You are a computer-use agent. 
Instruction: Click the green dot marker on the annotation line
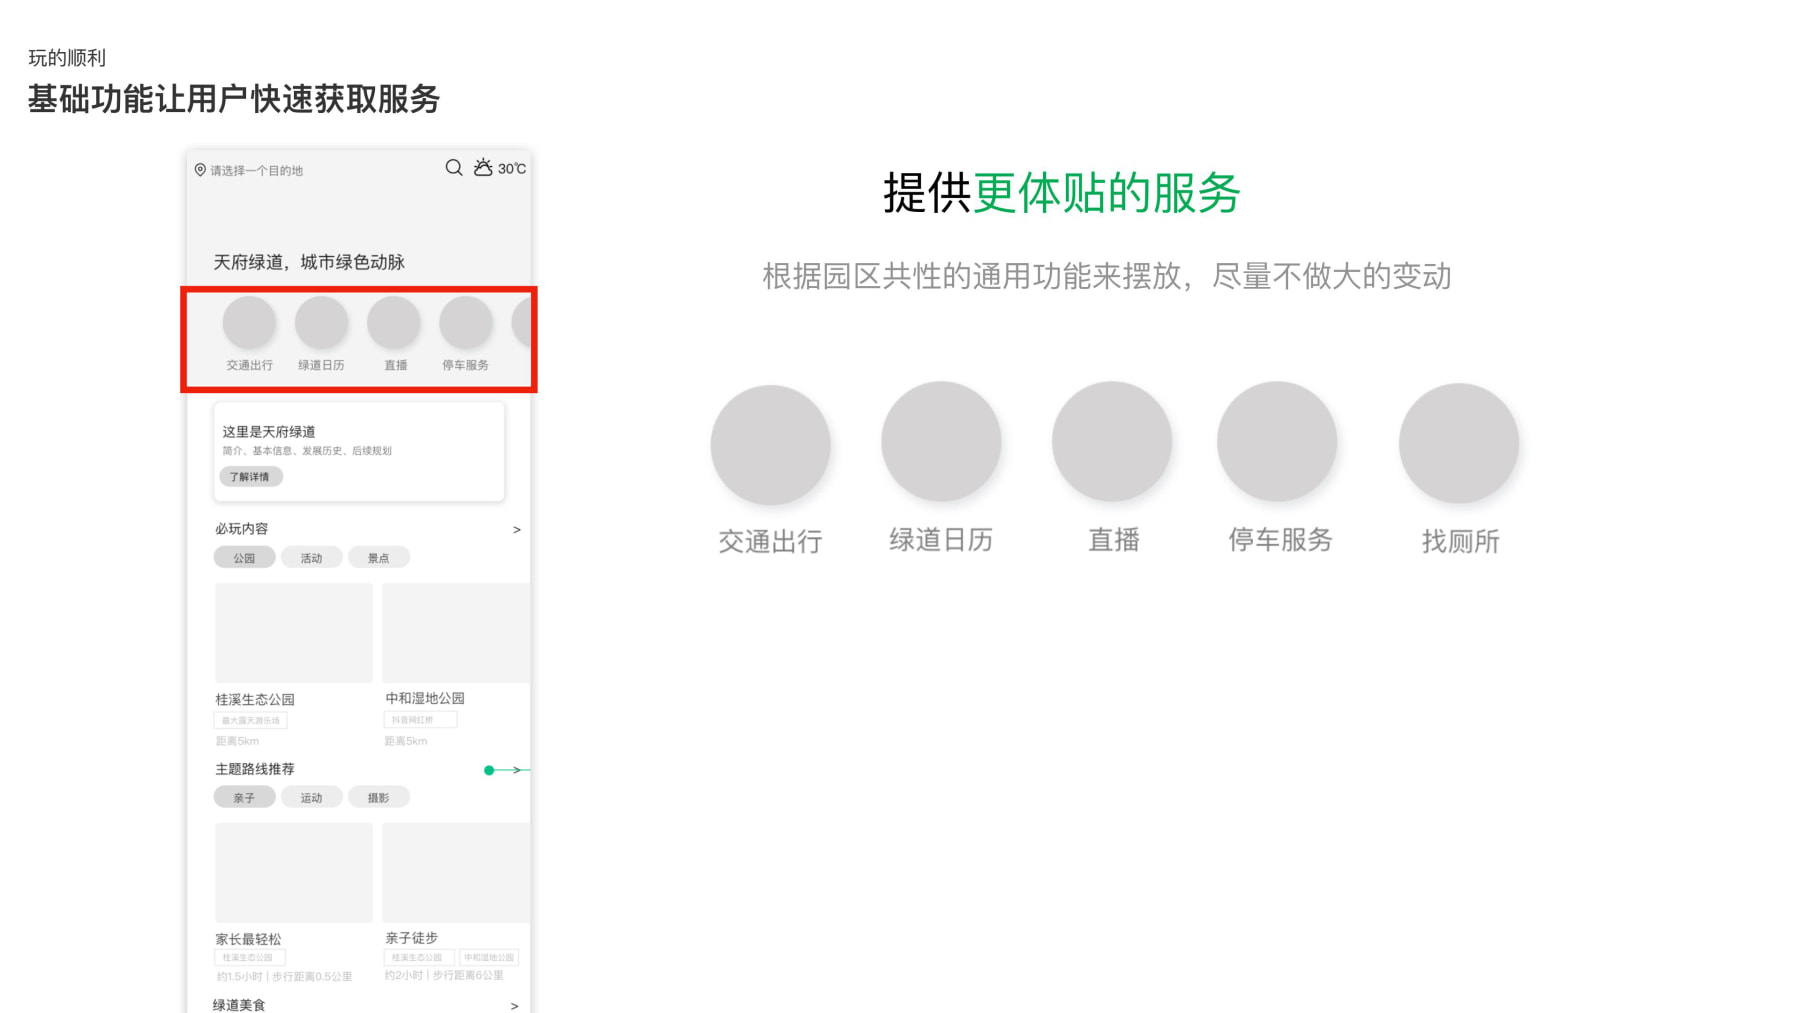tap(489, 770)
